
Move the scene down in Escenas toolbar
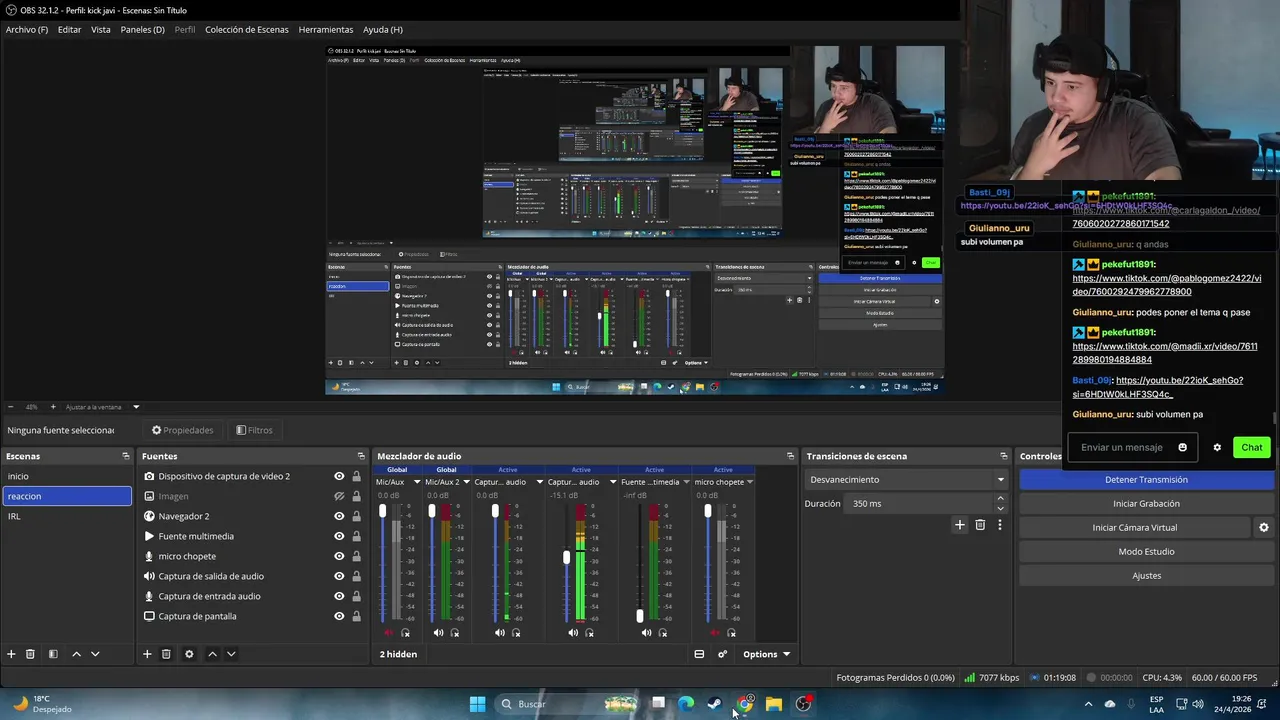coord(95,654)
